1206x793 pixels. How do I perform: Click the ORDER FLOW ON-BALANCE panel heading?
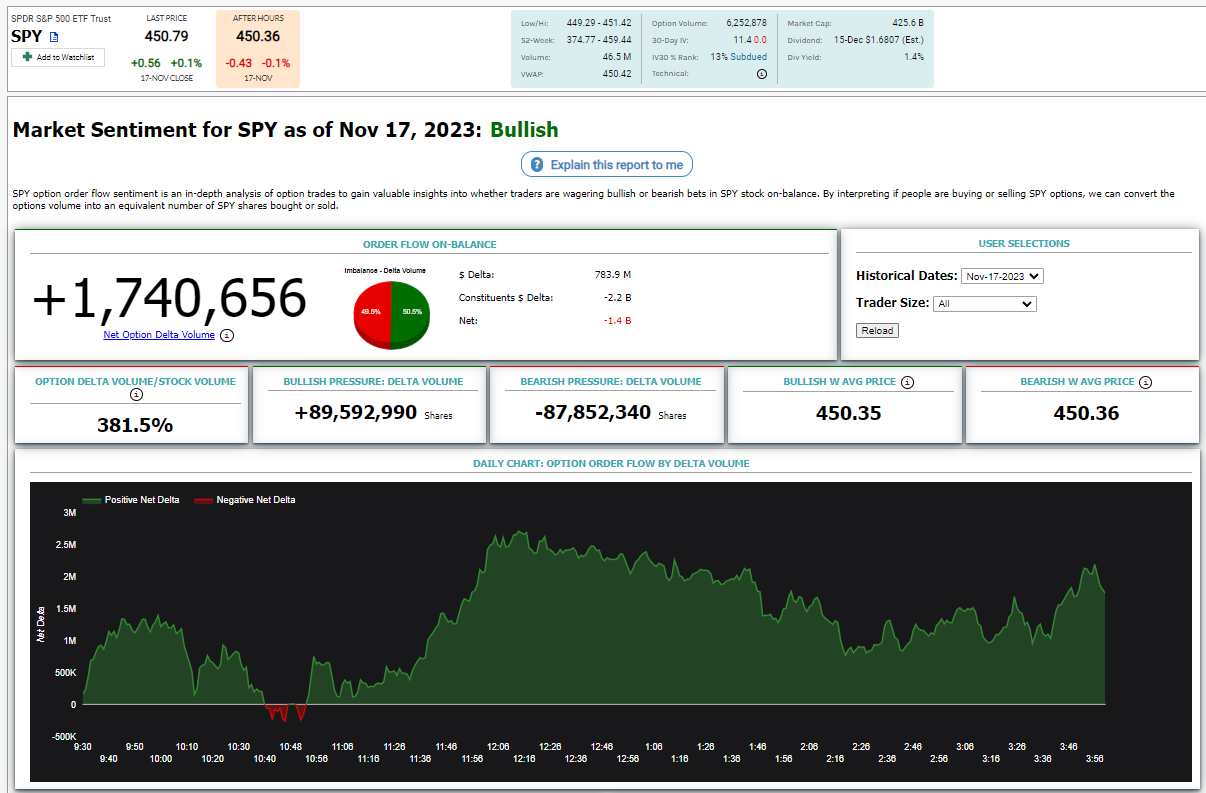pyautogui.click(x=430, y=245)
